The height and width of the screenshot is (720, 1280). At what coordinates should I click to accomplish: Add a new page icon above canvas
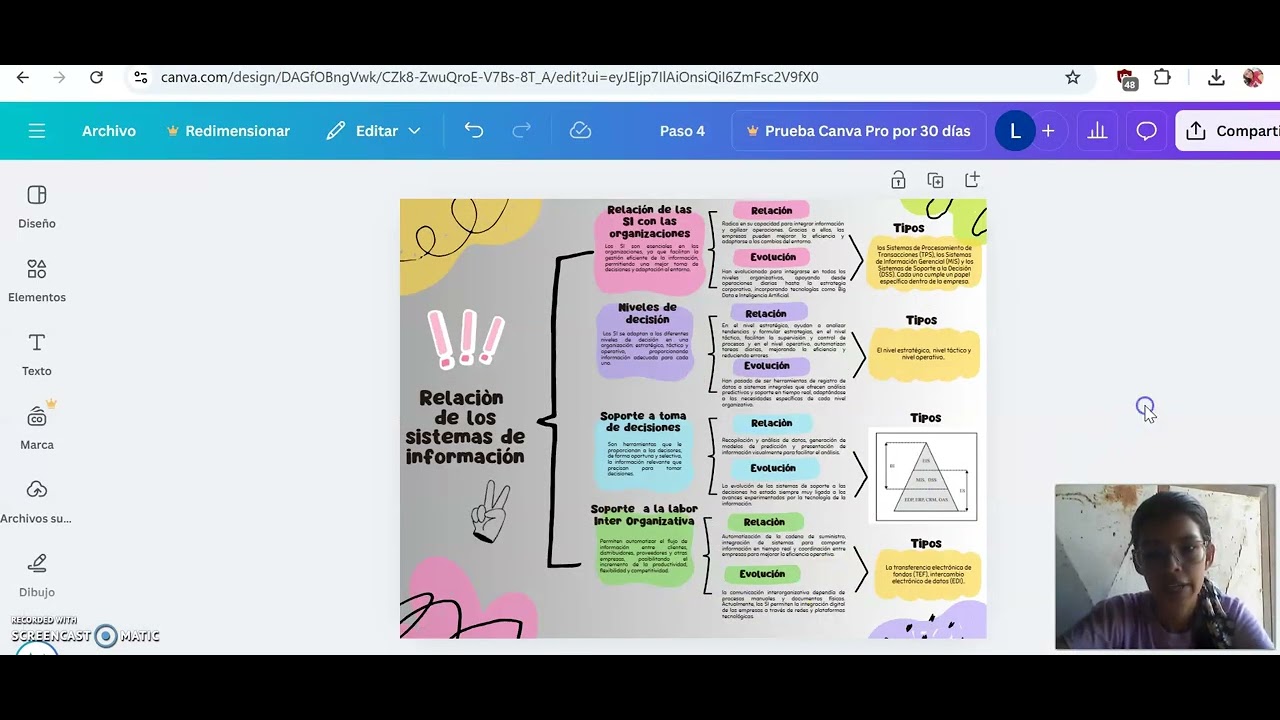point(972,180)
